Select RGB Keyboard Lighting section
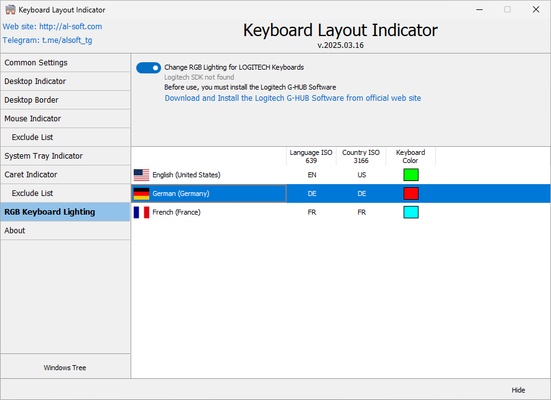This screenshot has height=400, width=551. tap(65, 212)
